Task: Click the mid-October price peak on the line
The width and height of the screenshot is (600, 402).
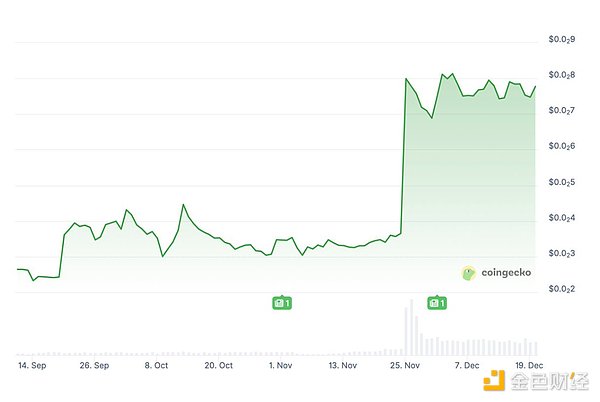Action: [x=183, y=205]
